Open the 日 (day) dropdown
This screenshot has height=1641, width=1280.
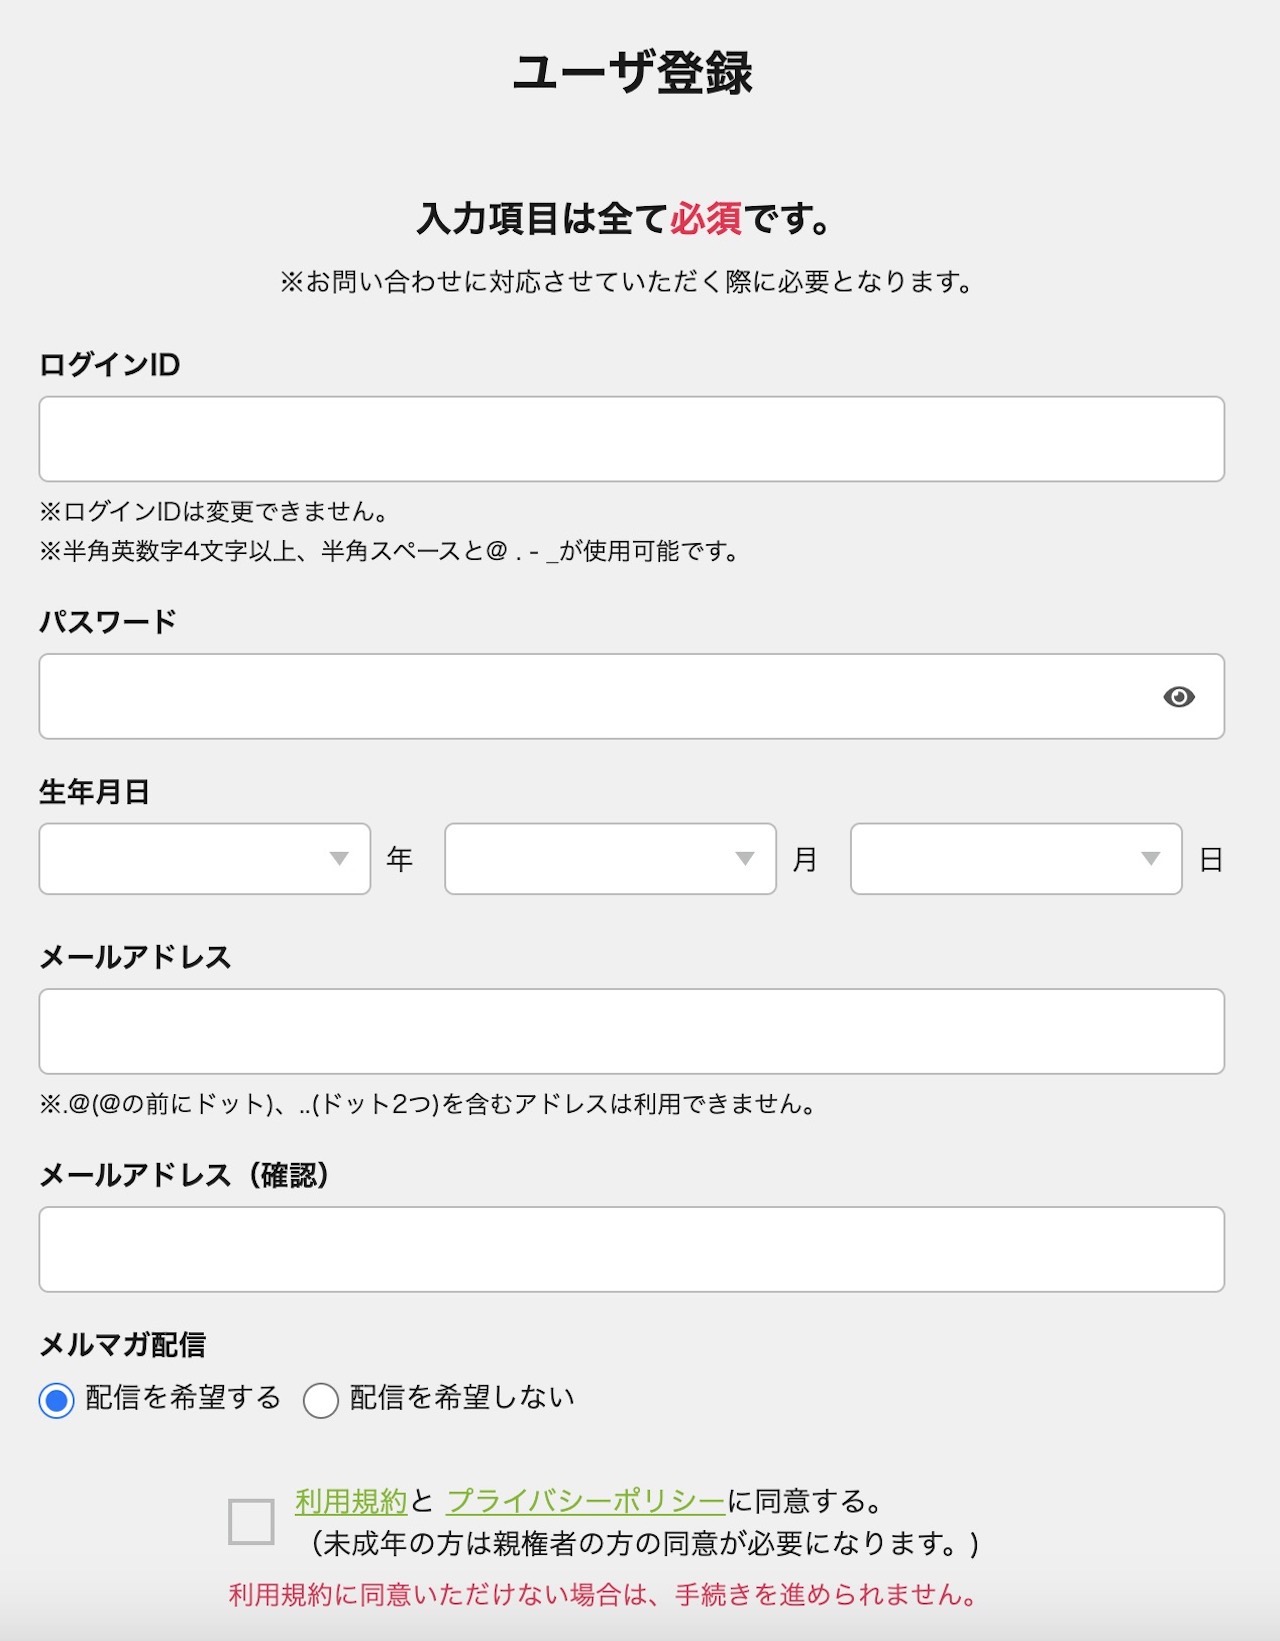1014,858
